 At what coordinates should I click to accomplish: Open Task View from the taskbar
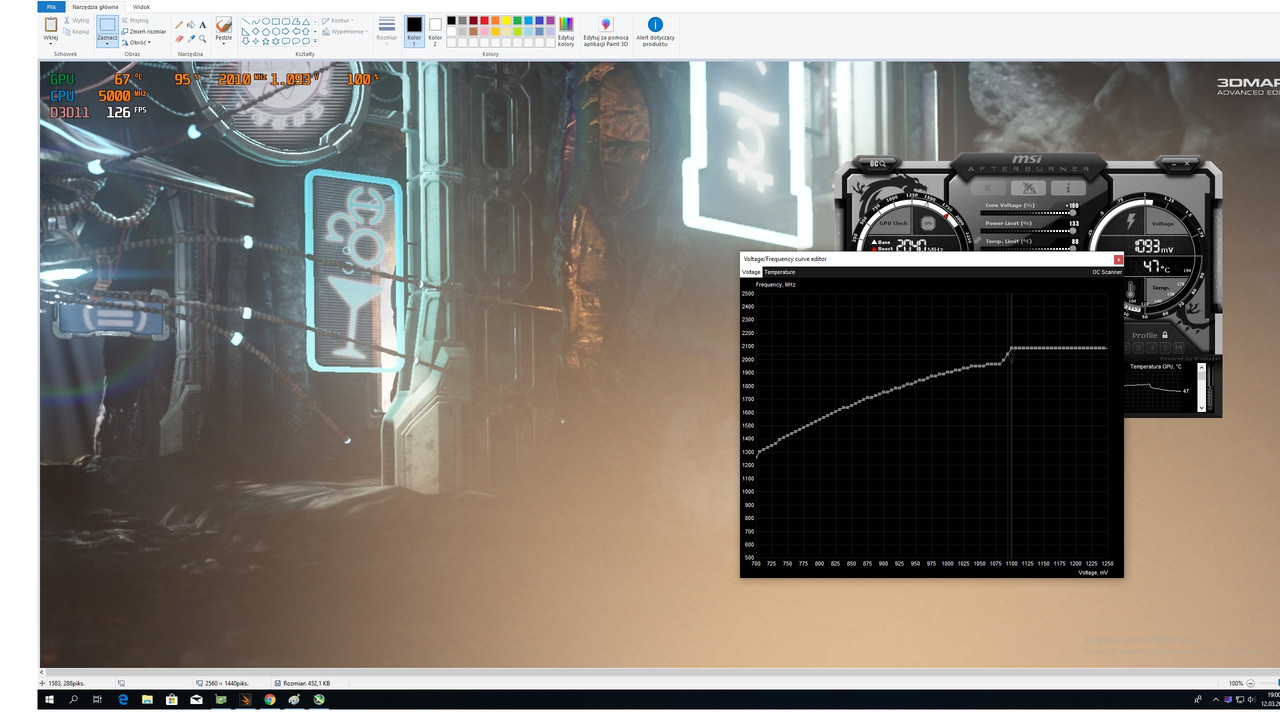97,700
